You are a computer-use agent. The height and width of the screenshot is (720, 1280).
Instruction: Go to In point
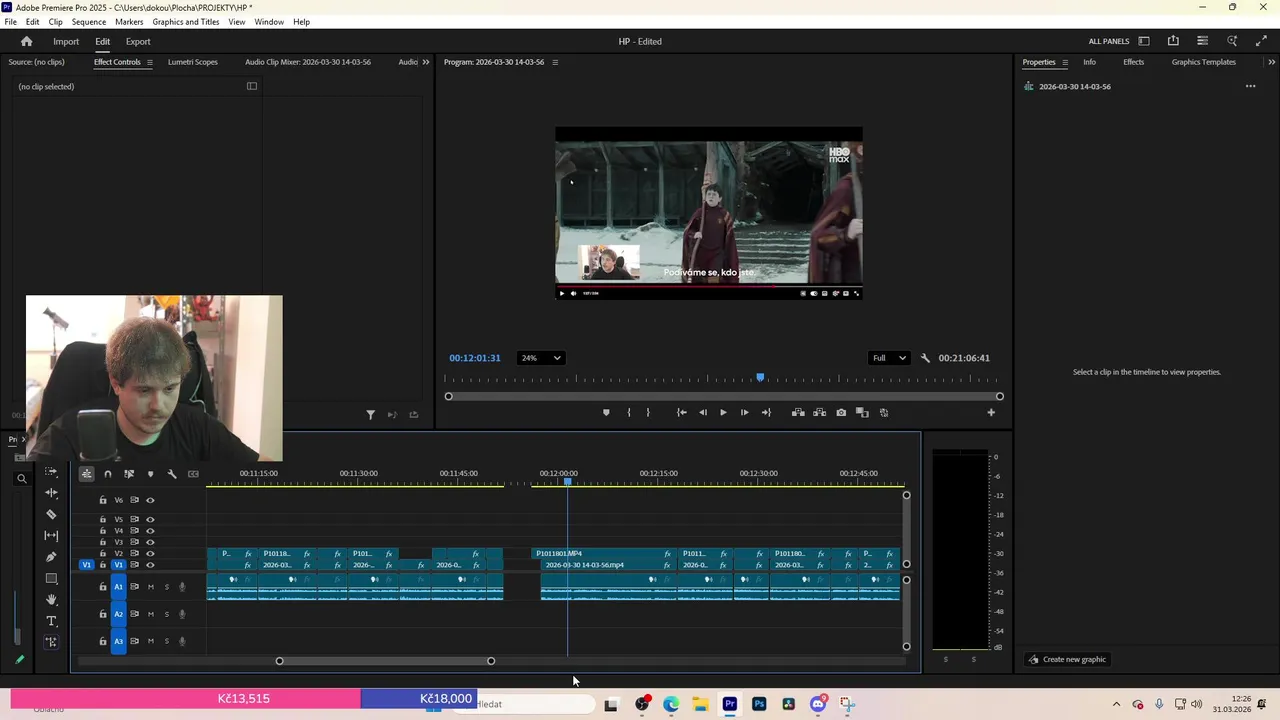(681, 412)
